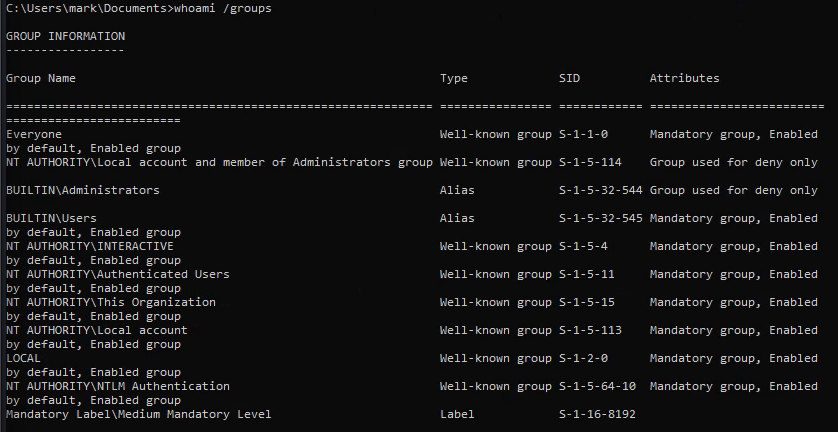Image resolution: width=838 pixels, height=432 pixels.
Task: Click the whoami /groups command text
Action: click(x=226, y=8)
